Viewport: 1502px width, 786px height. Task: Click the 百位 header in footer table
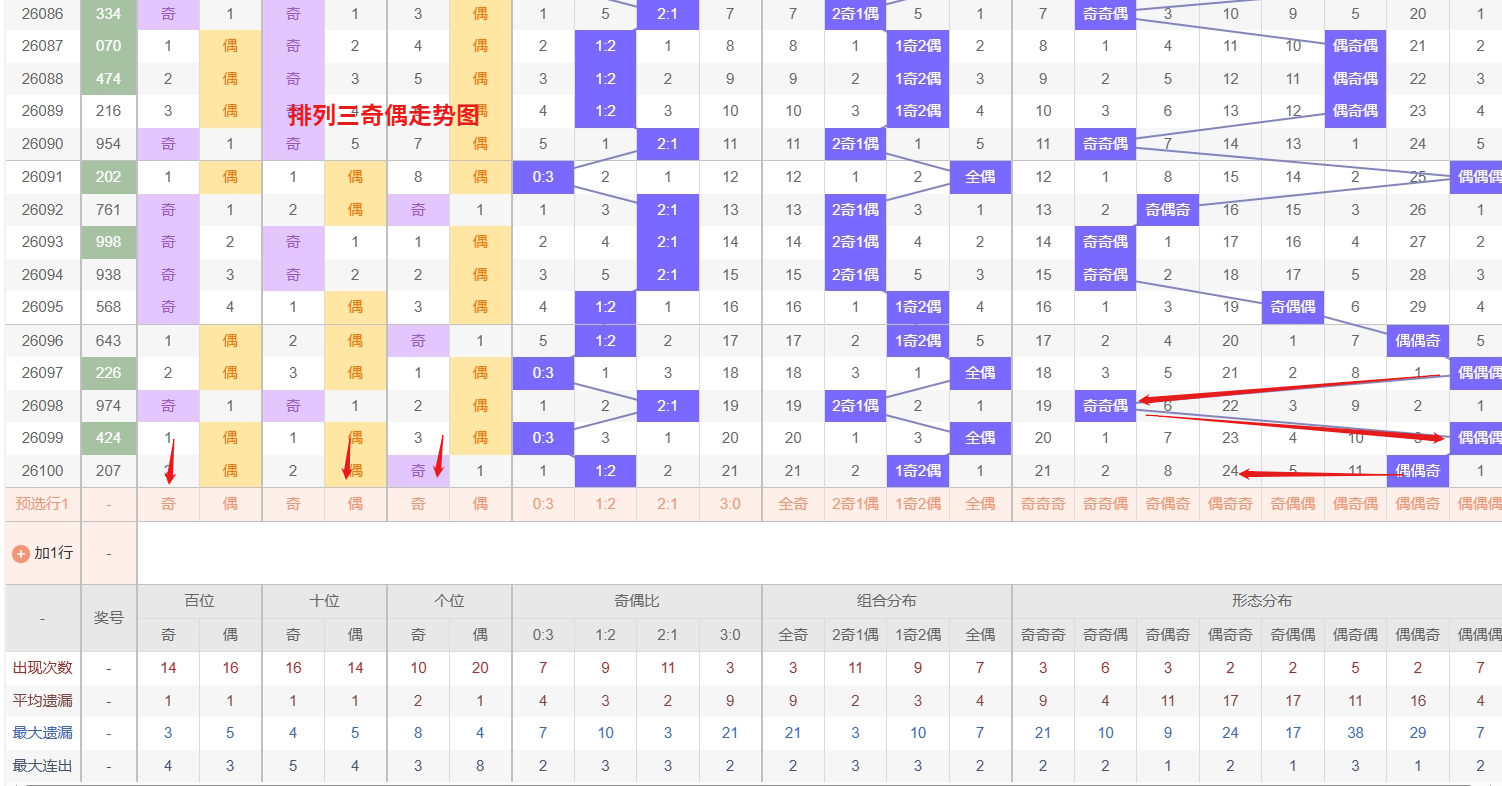(x=199, y=601)
